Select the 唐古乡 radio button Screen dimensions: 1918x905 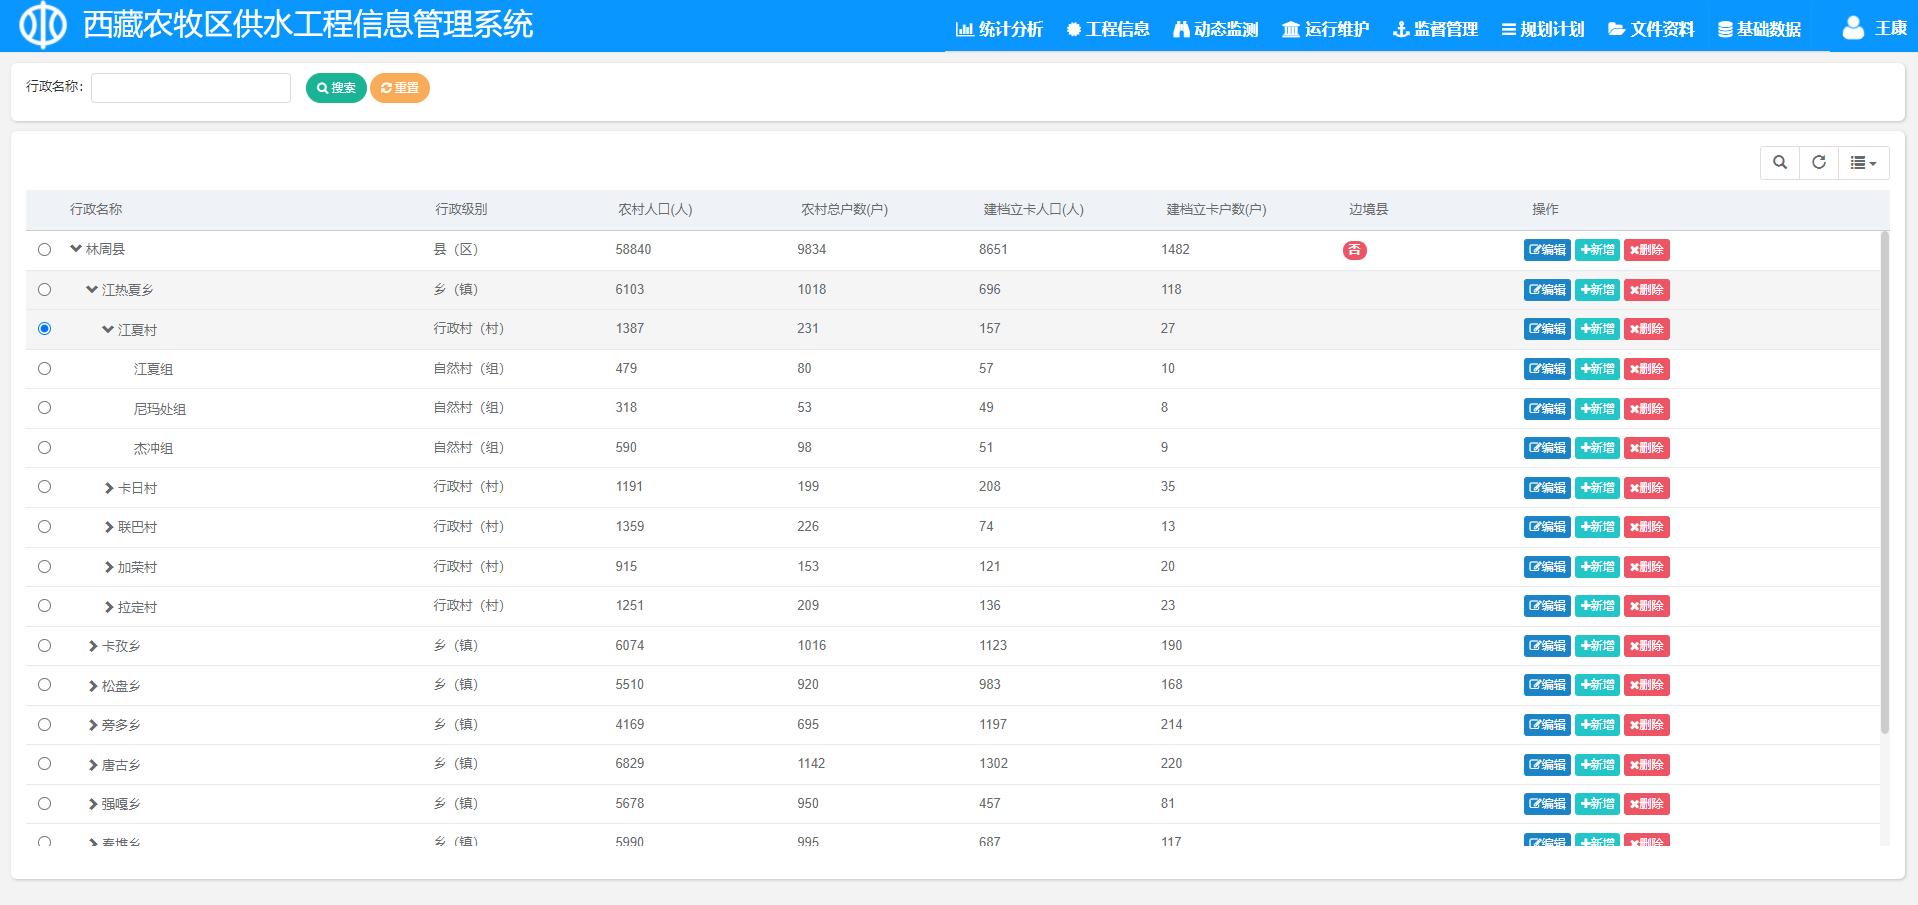44,764
